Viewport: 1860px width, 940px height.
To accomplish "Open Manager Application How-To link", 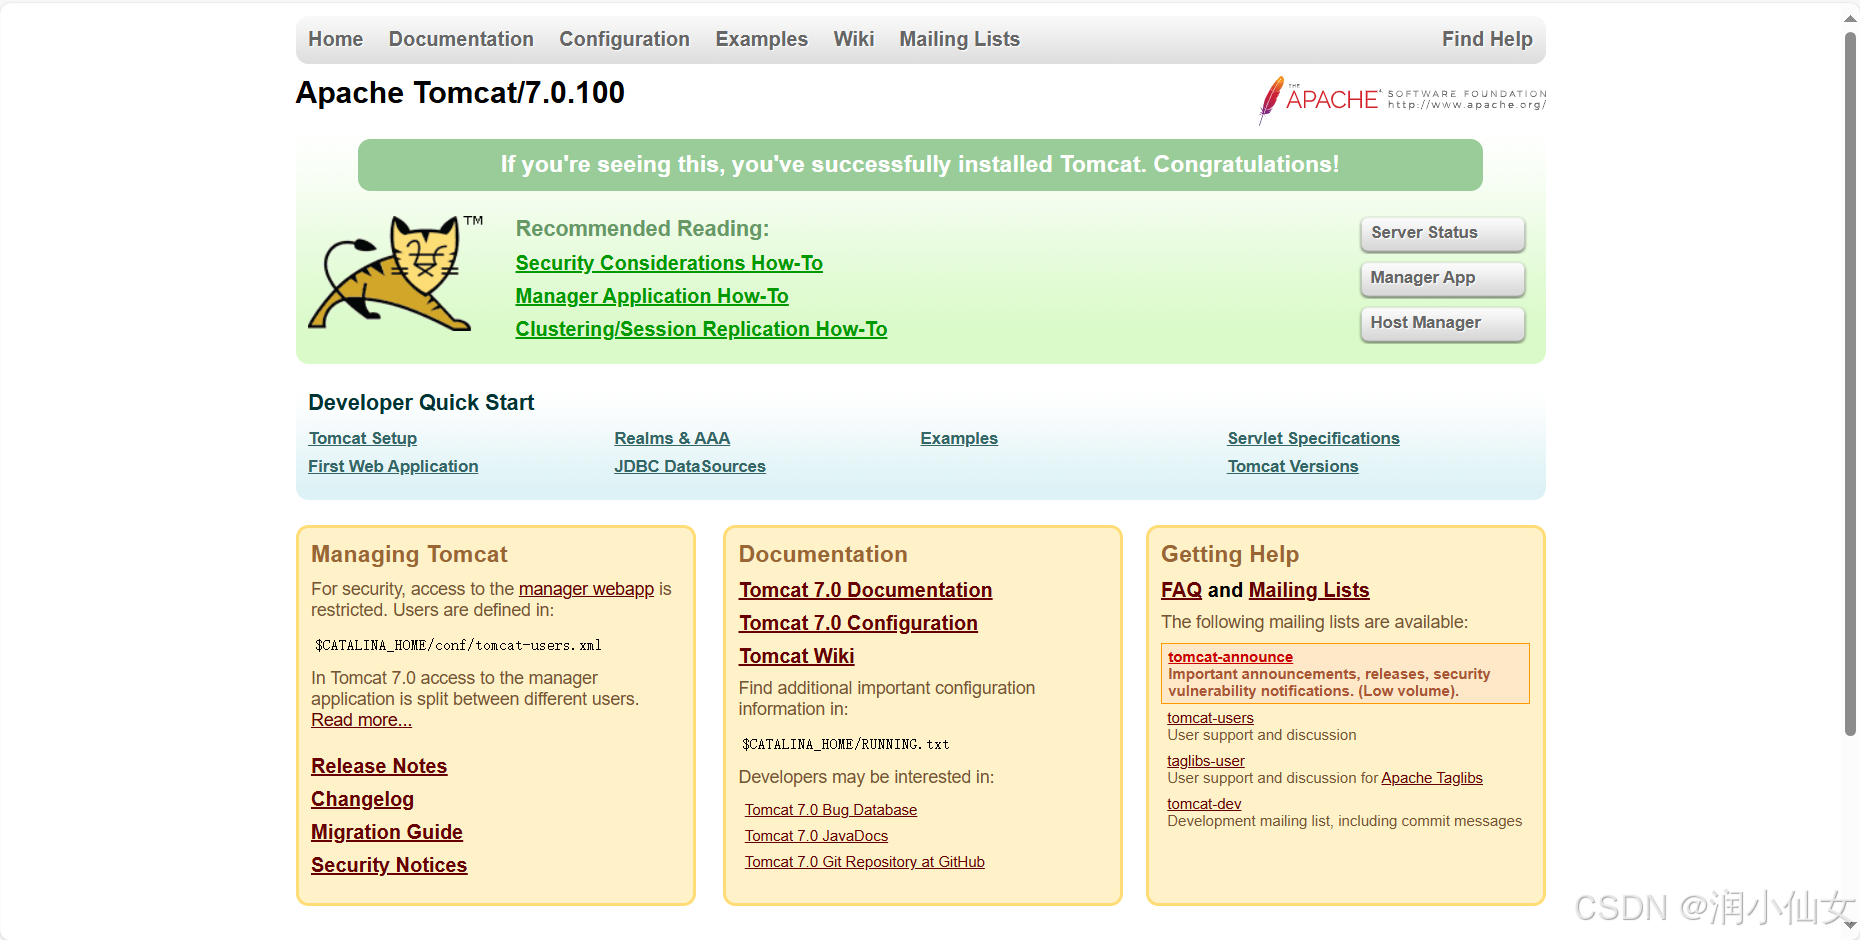I will click(652, 296).
